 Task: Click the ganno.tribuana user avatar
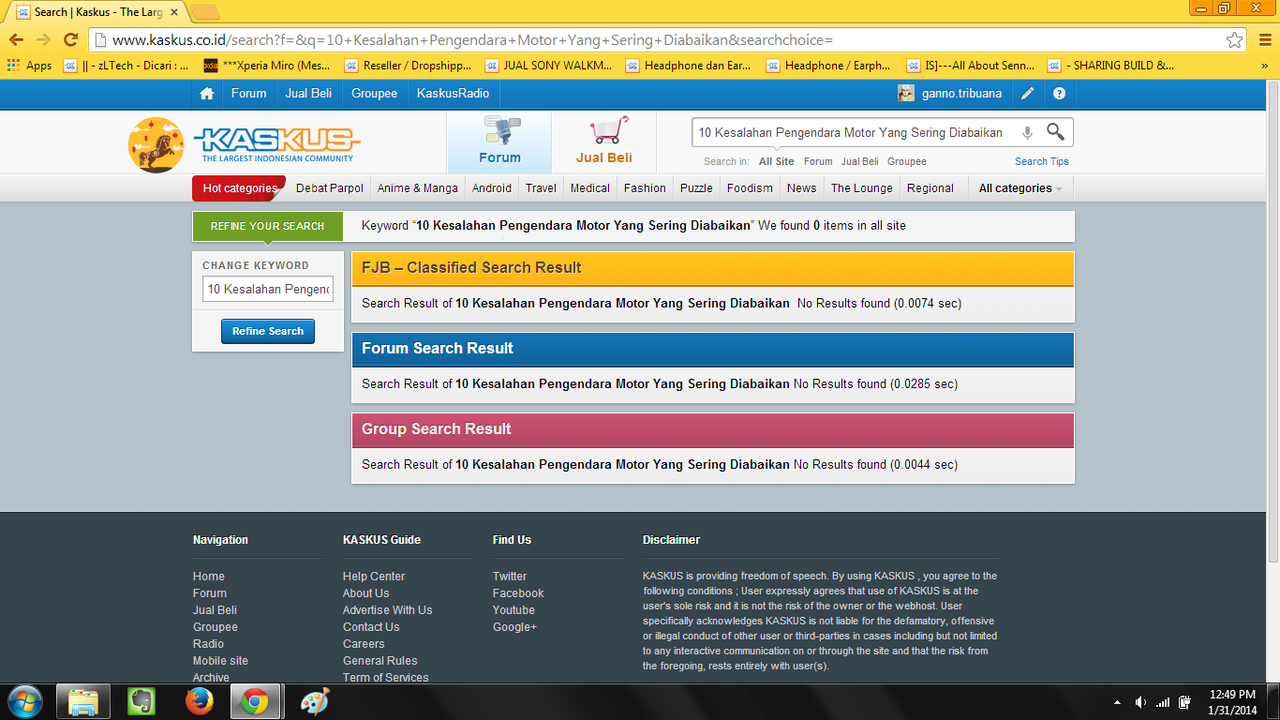coord(906,93)
